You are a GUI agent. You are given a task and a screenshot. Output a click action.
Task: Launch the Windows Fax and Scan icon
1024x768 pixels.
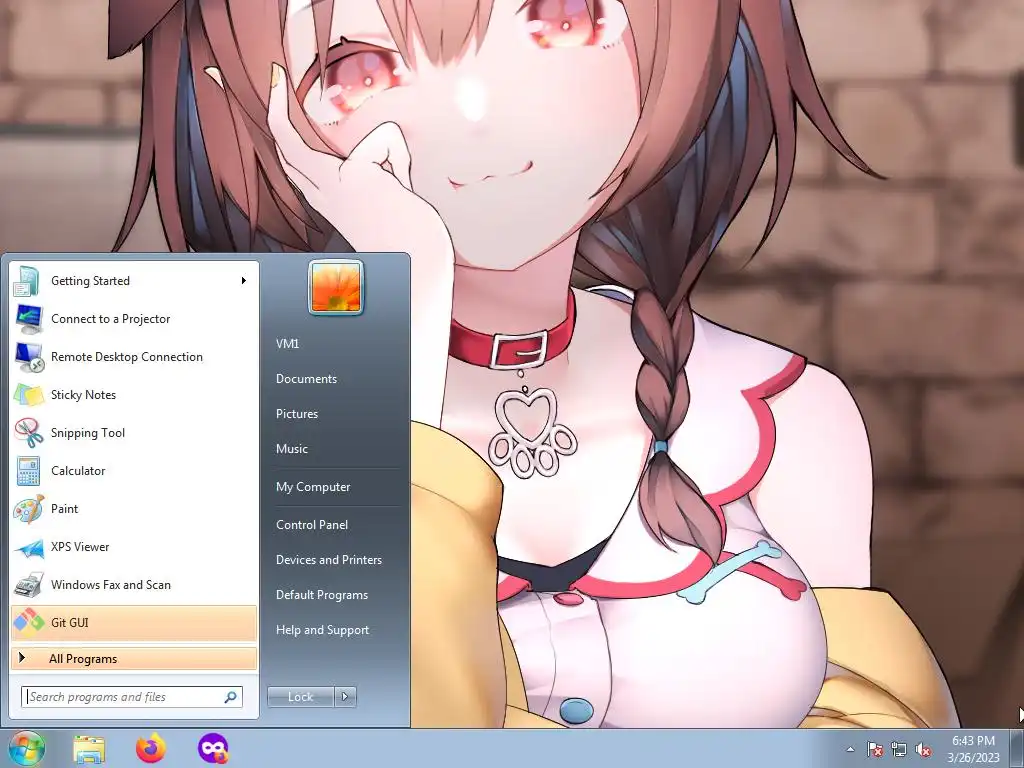(28, 584)
